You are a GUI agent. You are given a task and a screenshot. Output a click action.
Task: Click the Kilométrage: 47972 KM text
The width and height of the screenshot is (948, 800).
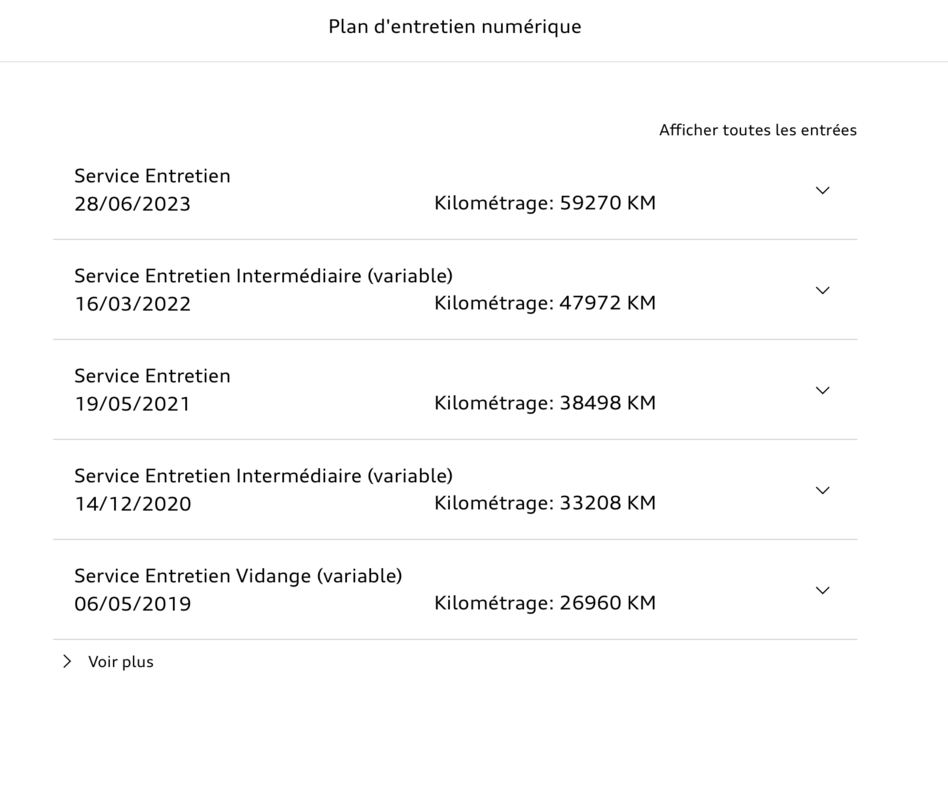coord(545,303)
